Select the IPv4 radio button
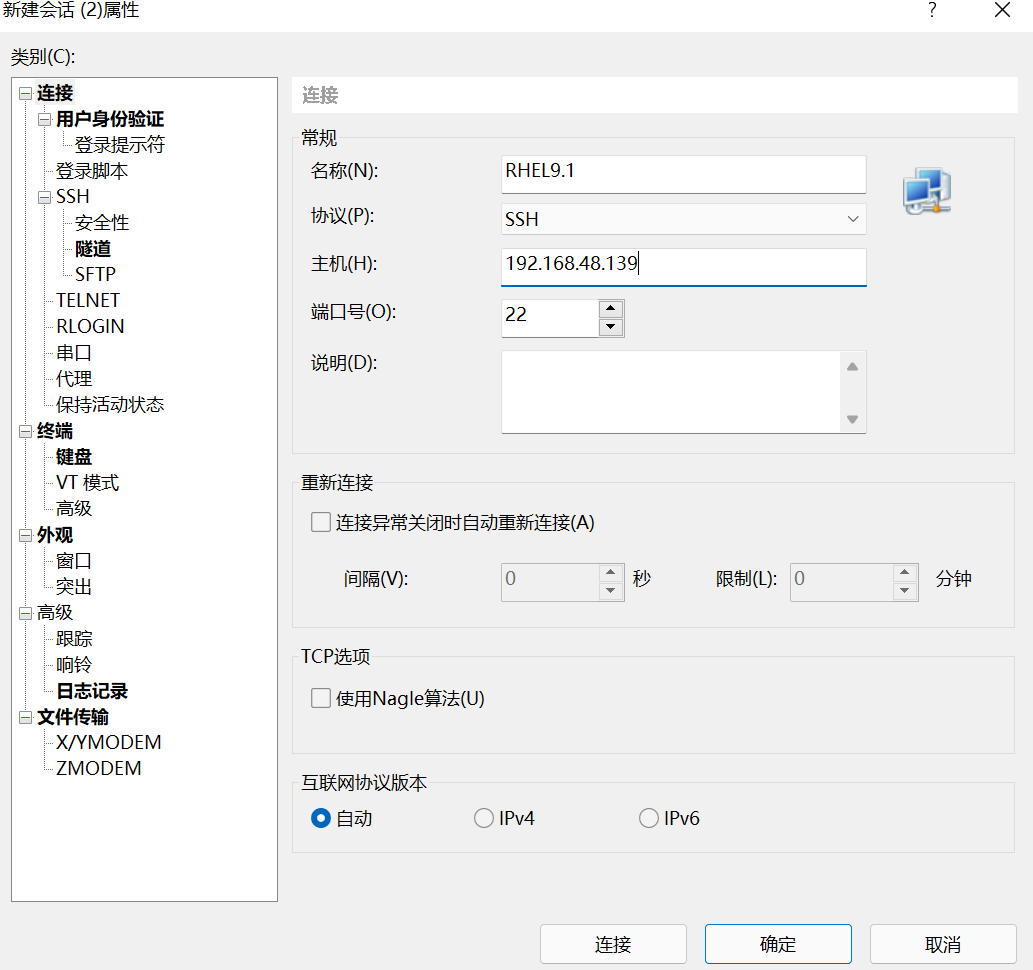Screen dimensions: 1033x970 tap(484, 818)
